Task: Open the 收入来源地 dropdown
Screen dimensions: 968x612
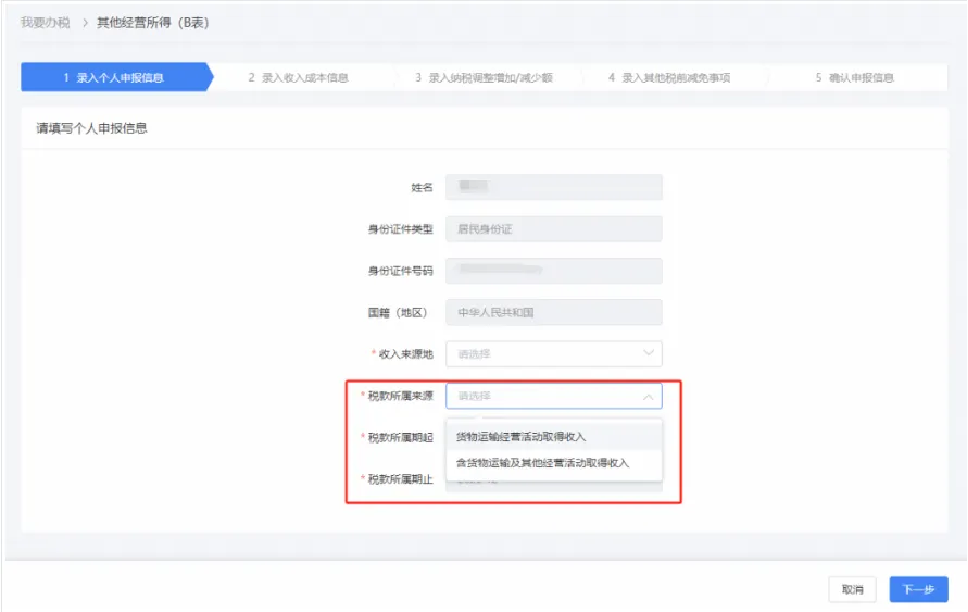Action: click(555, 353)
